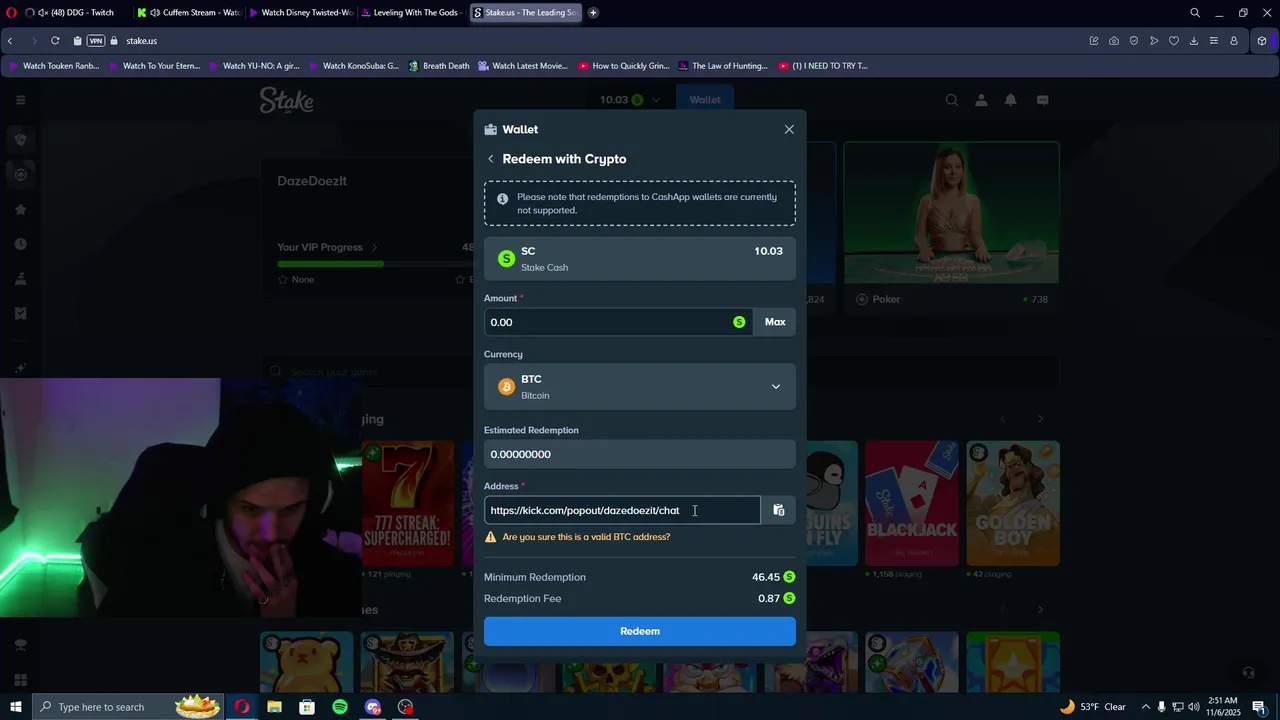Open Spotify from the taskbar
Screen dimensions: 1280x720
pyautogui.click(x=340, y=707)
